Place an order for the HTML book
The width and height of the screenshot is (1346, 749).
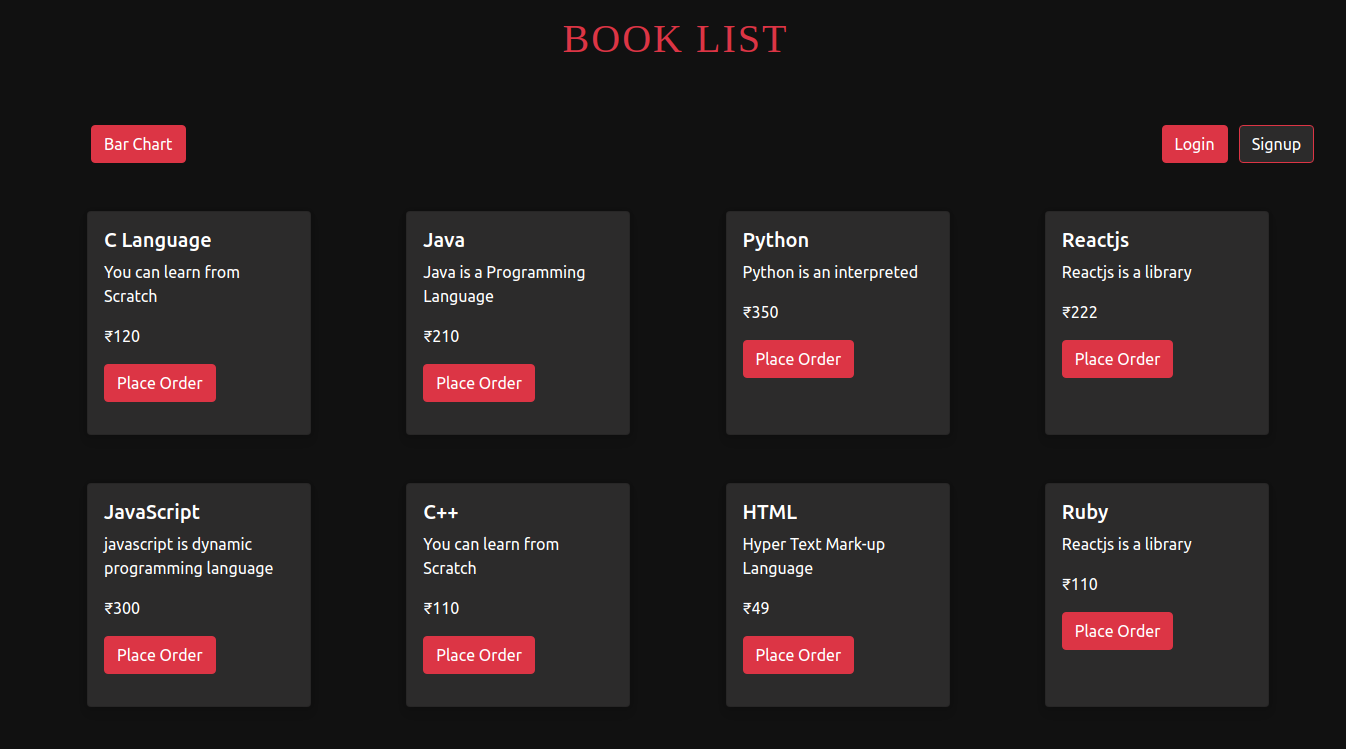pyautogui.click(x=798, y=654)
